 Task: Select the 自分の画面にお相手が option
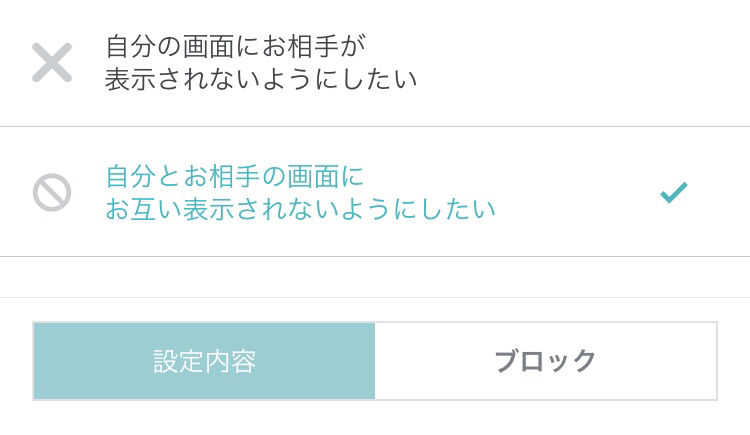pyautogui.click(x=236, y=46)
